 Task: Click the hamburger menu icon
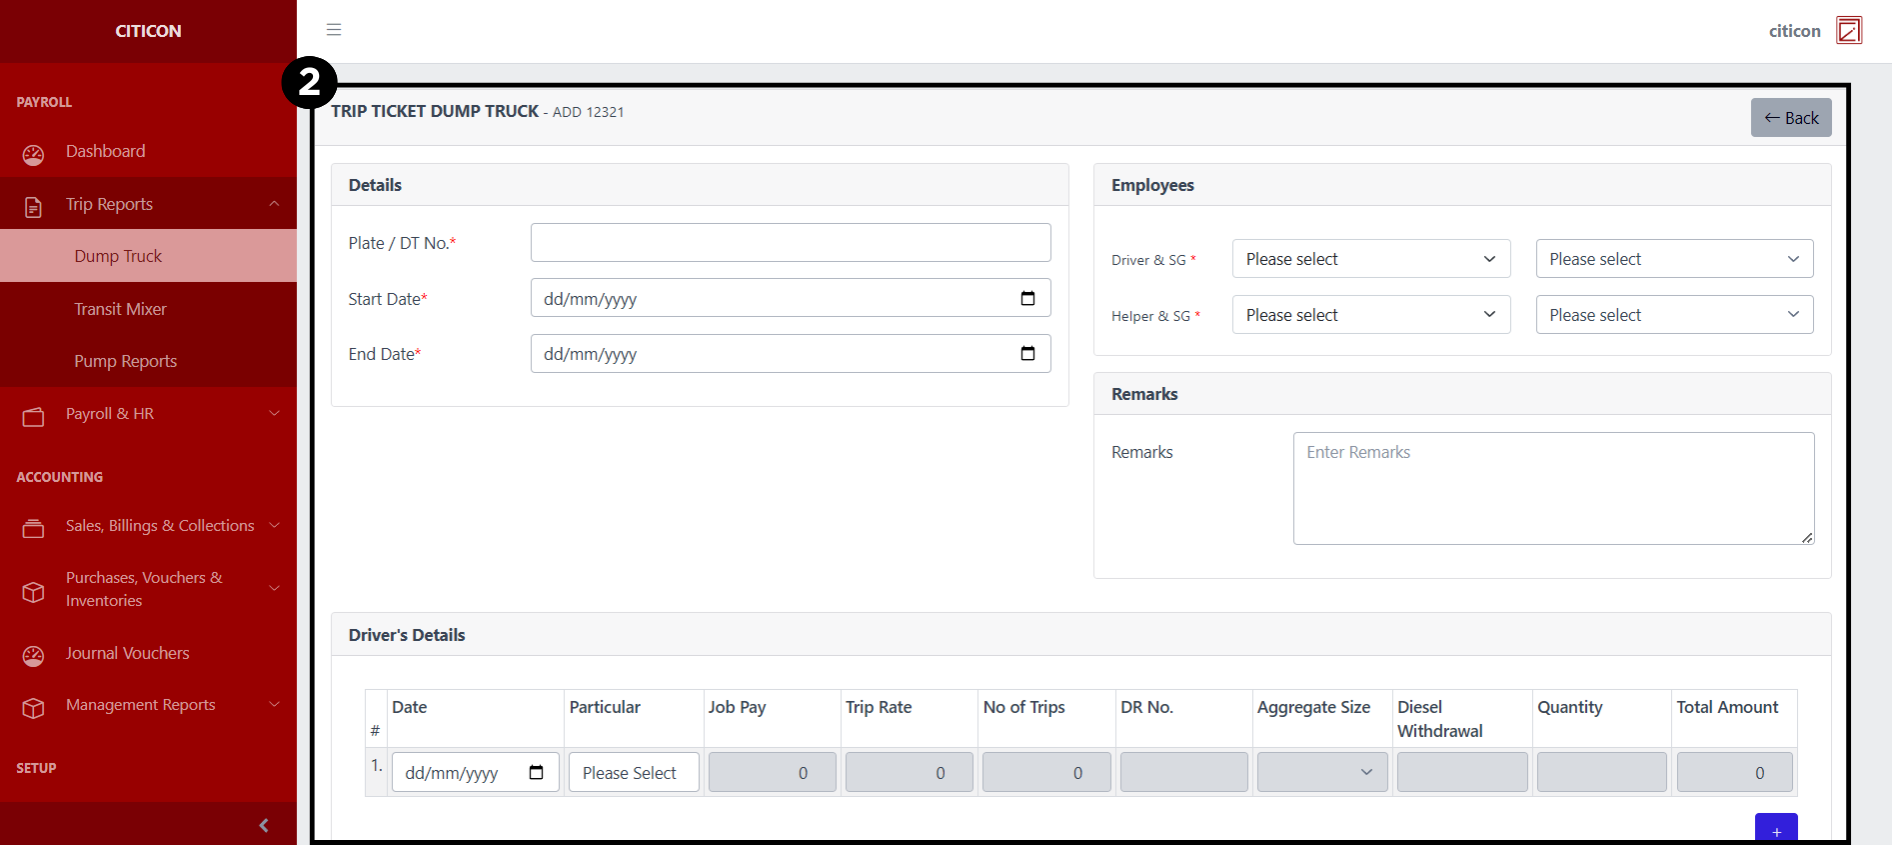click(334, 30)
